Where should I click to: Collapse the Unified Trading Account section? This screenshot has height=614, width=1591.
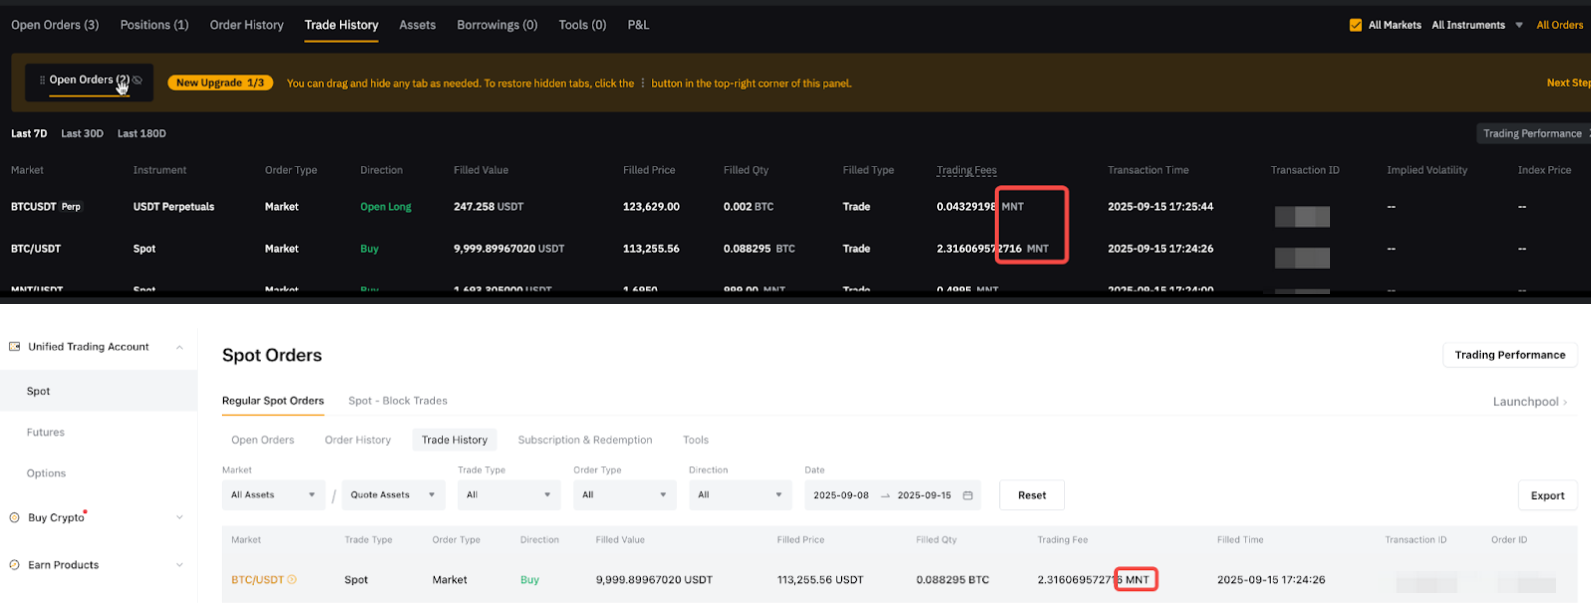179,347
